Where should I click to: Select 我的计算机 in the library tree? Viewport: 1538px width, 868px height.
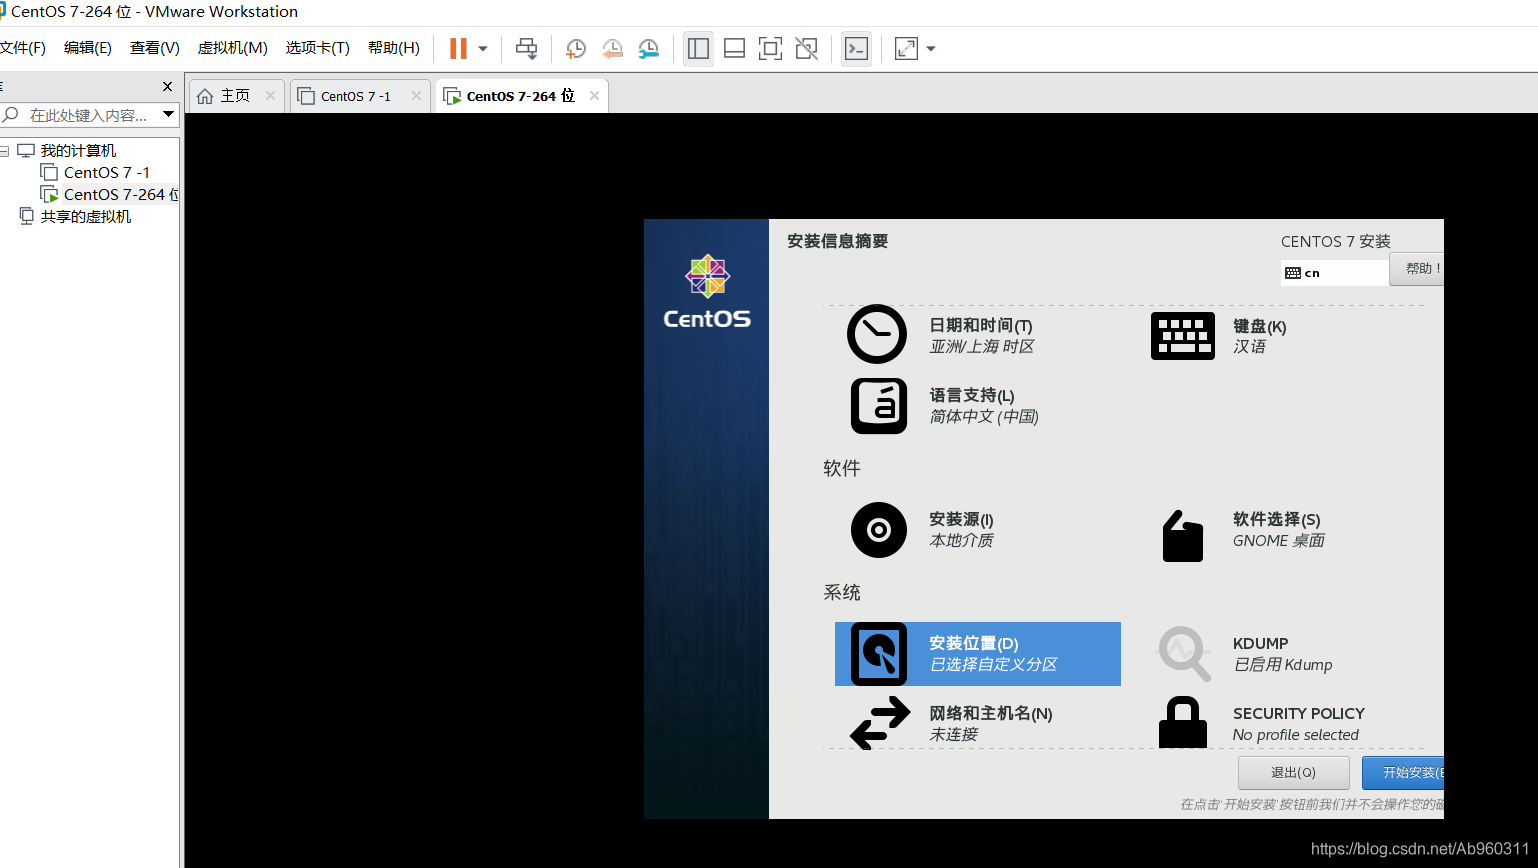click(78, 151)
